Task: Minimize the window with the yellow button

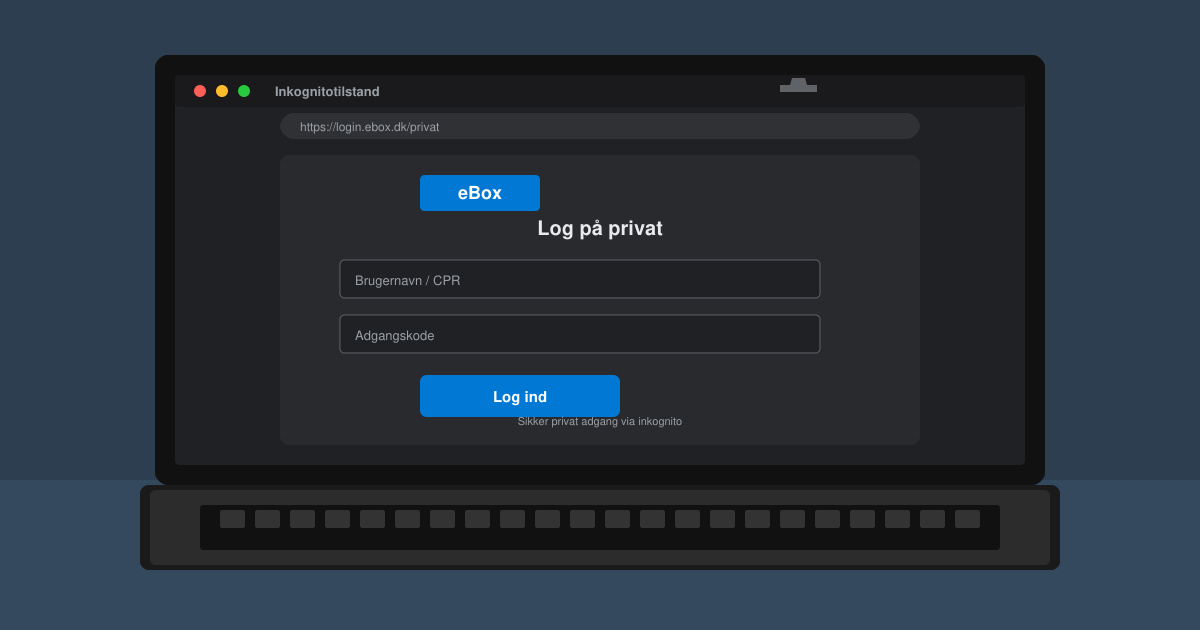Action: pyautogui.click(x=222, y=91)
